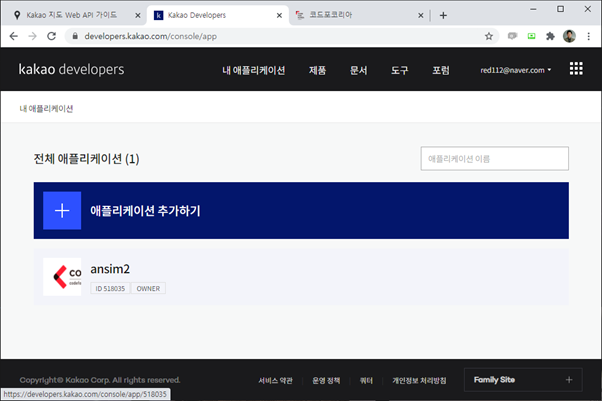The image size is (602, 401).
Task: Click the browser forward arrow
Action: [33, 36]
